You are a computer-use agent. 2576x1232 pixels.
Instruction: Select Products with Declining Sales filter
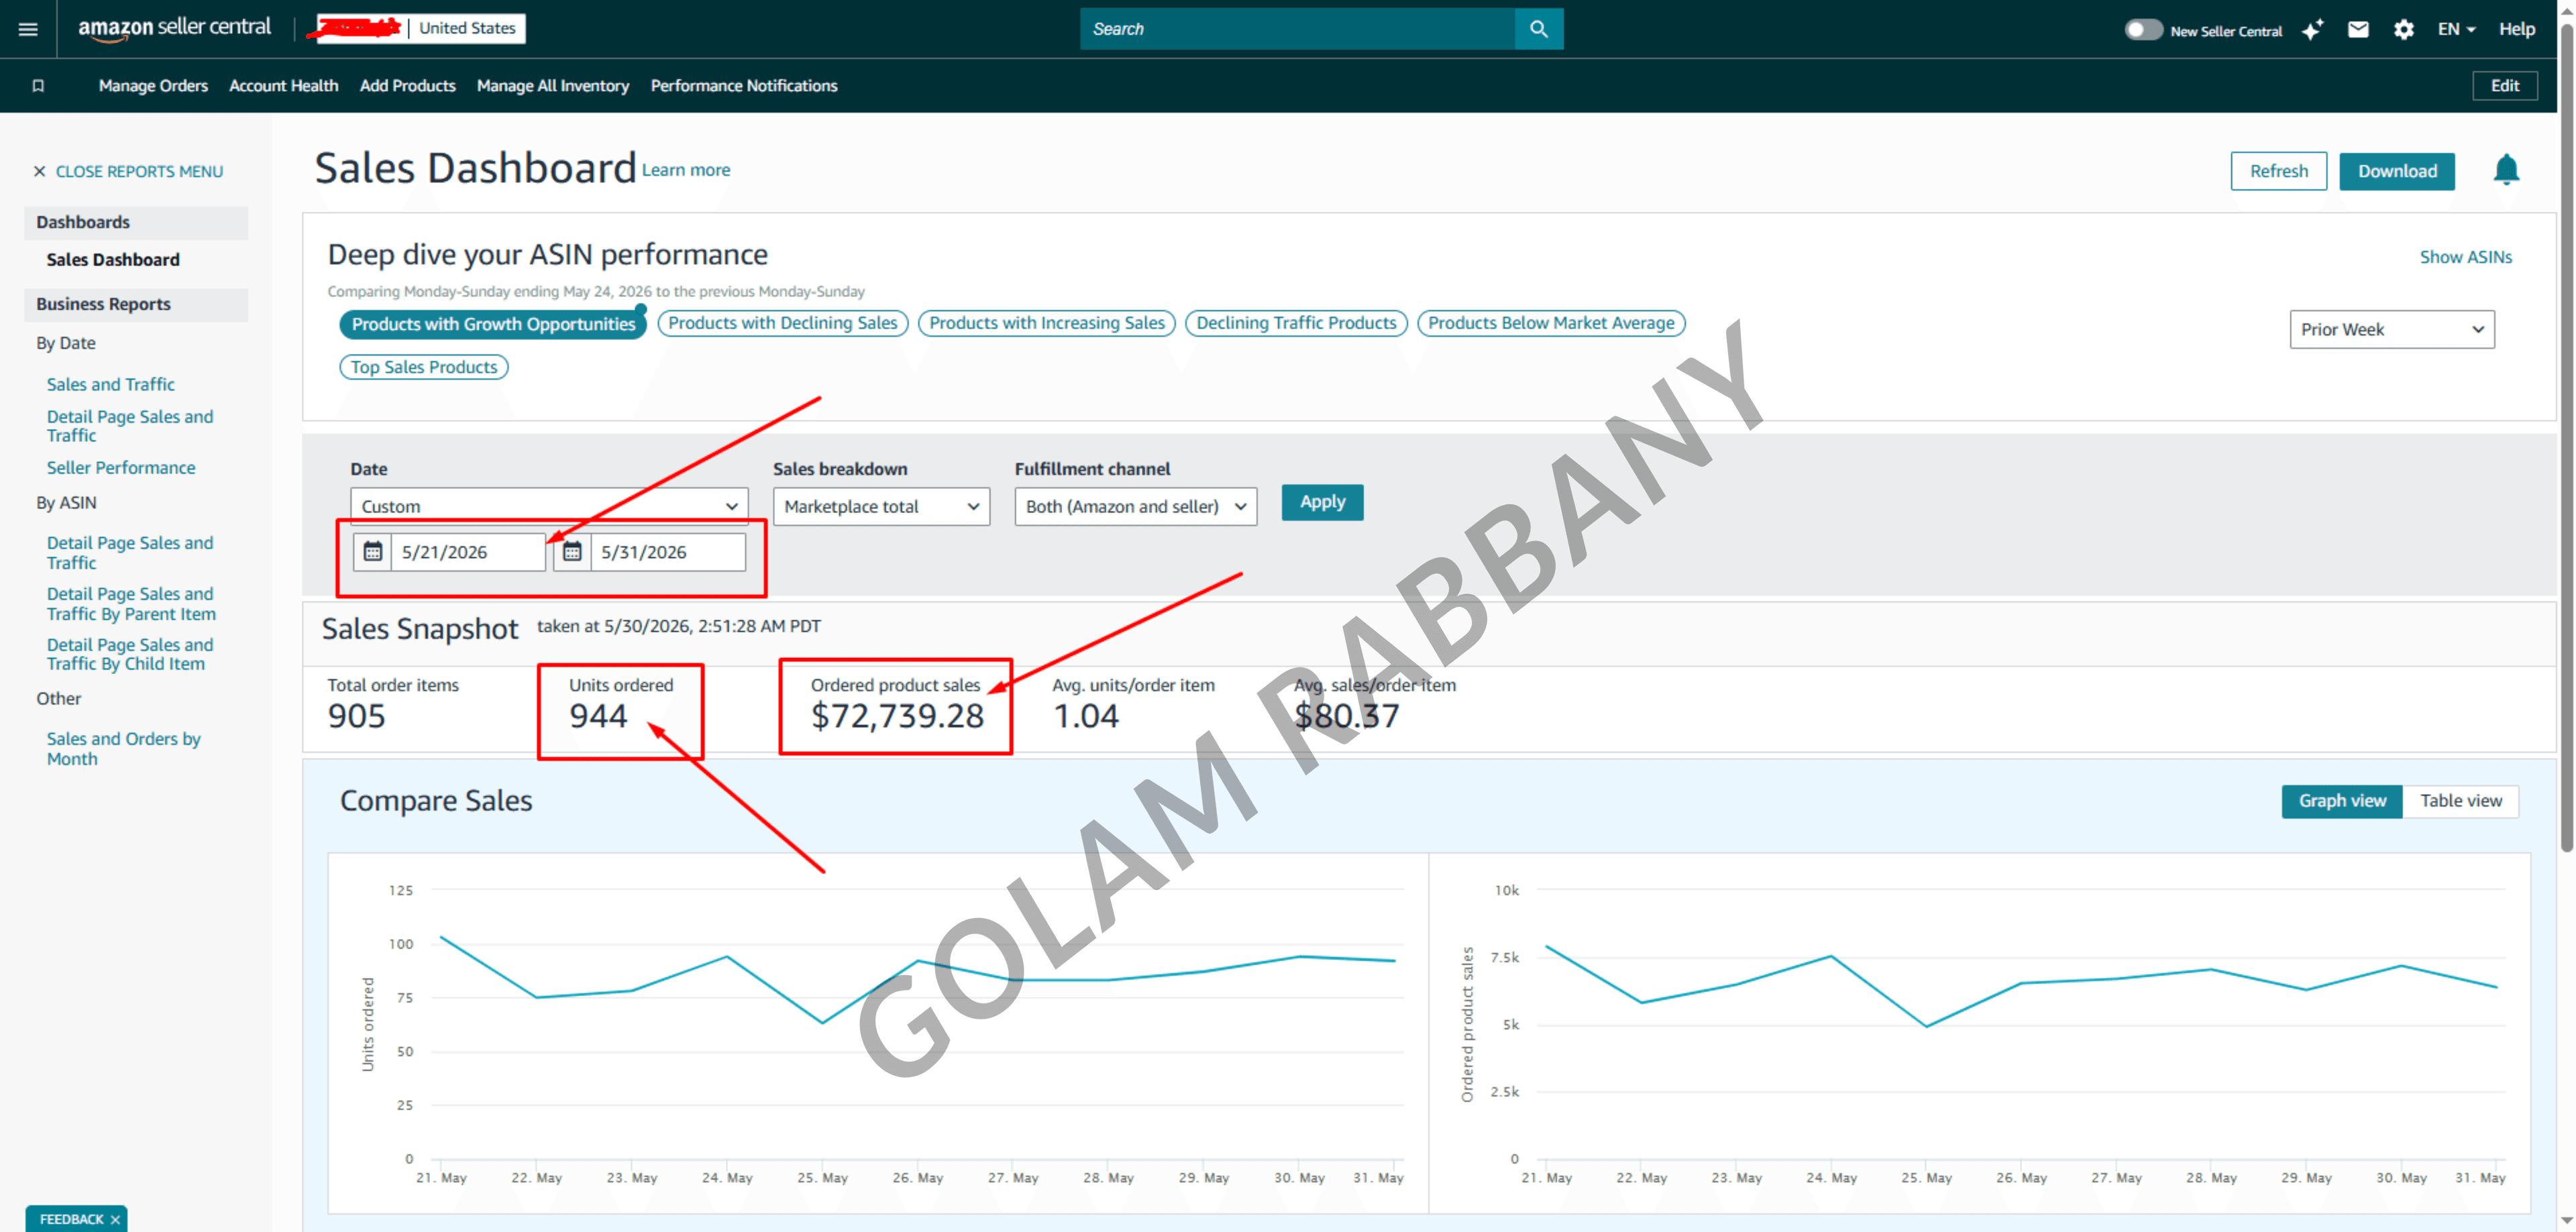point(783,323)
